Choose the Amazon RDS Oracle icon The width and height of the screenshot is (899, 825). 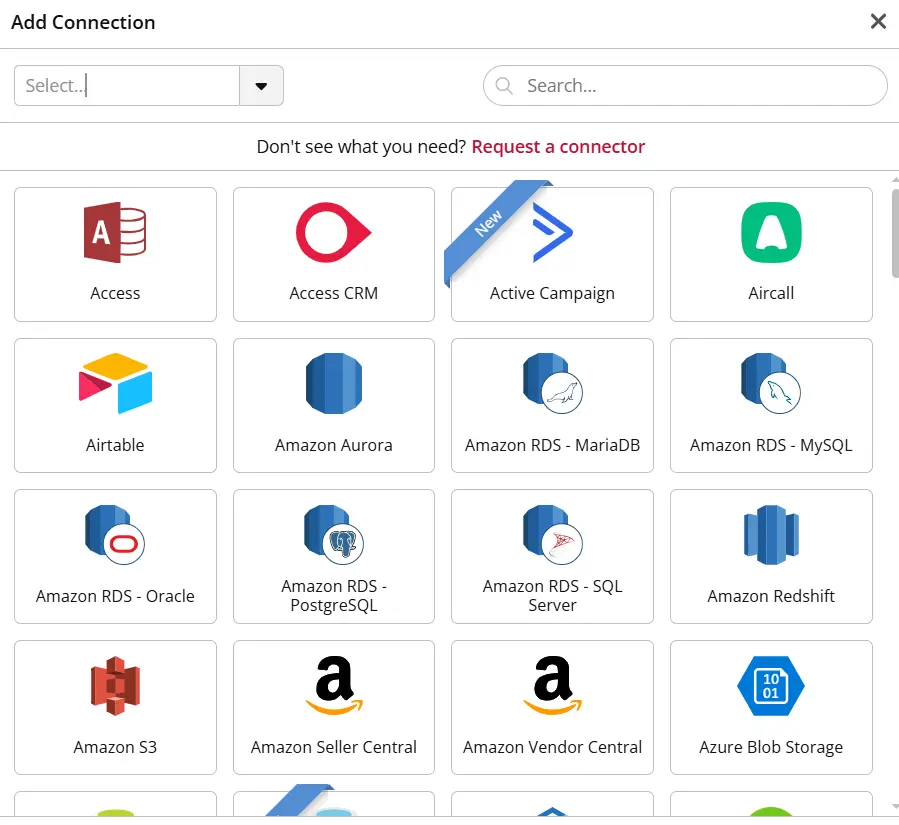coord(115,534)
